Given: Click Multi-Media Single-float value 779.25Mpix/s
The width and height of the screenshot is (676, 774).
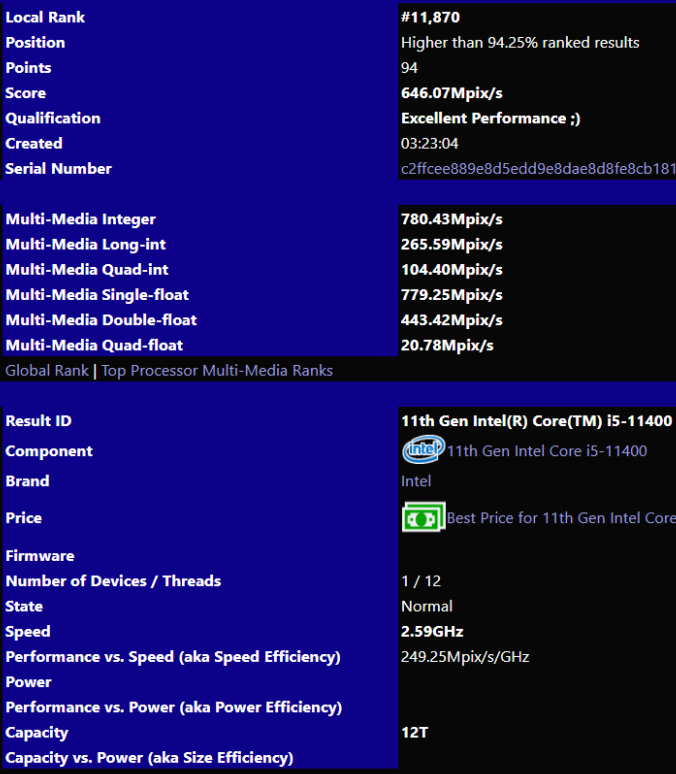Looking at the screenshot, I should pos(452,295).
